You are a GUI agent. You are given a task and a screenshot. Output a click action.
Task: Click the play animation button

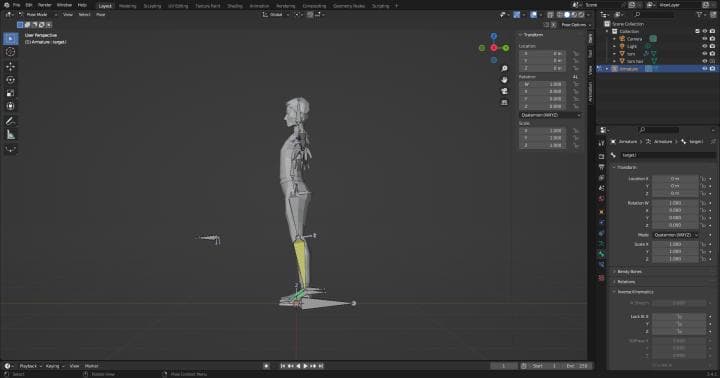tap(305, 366)
